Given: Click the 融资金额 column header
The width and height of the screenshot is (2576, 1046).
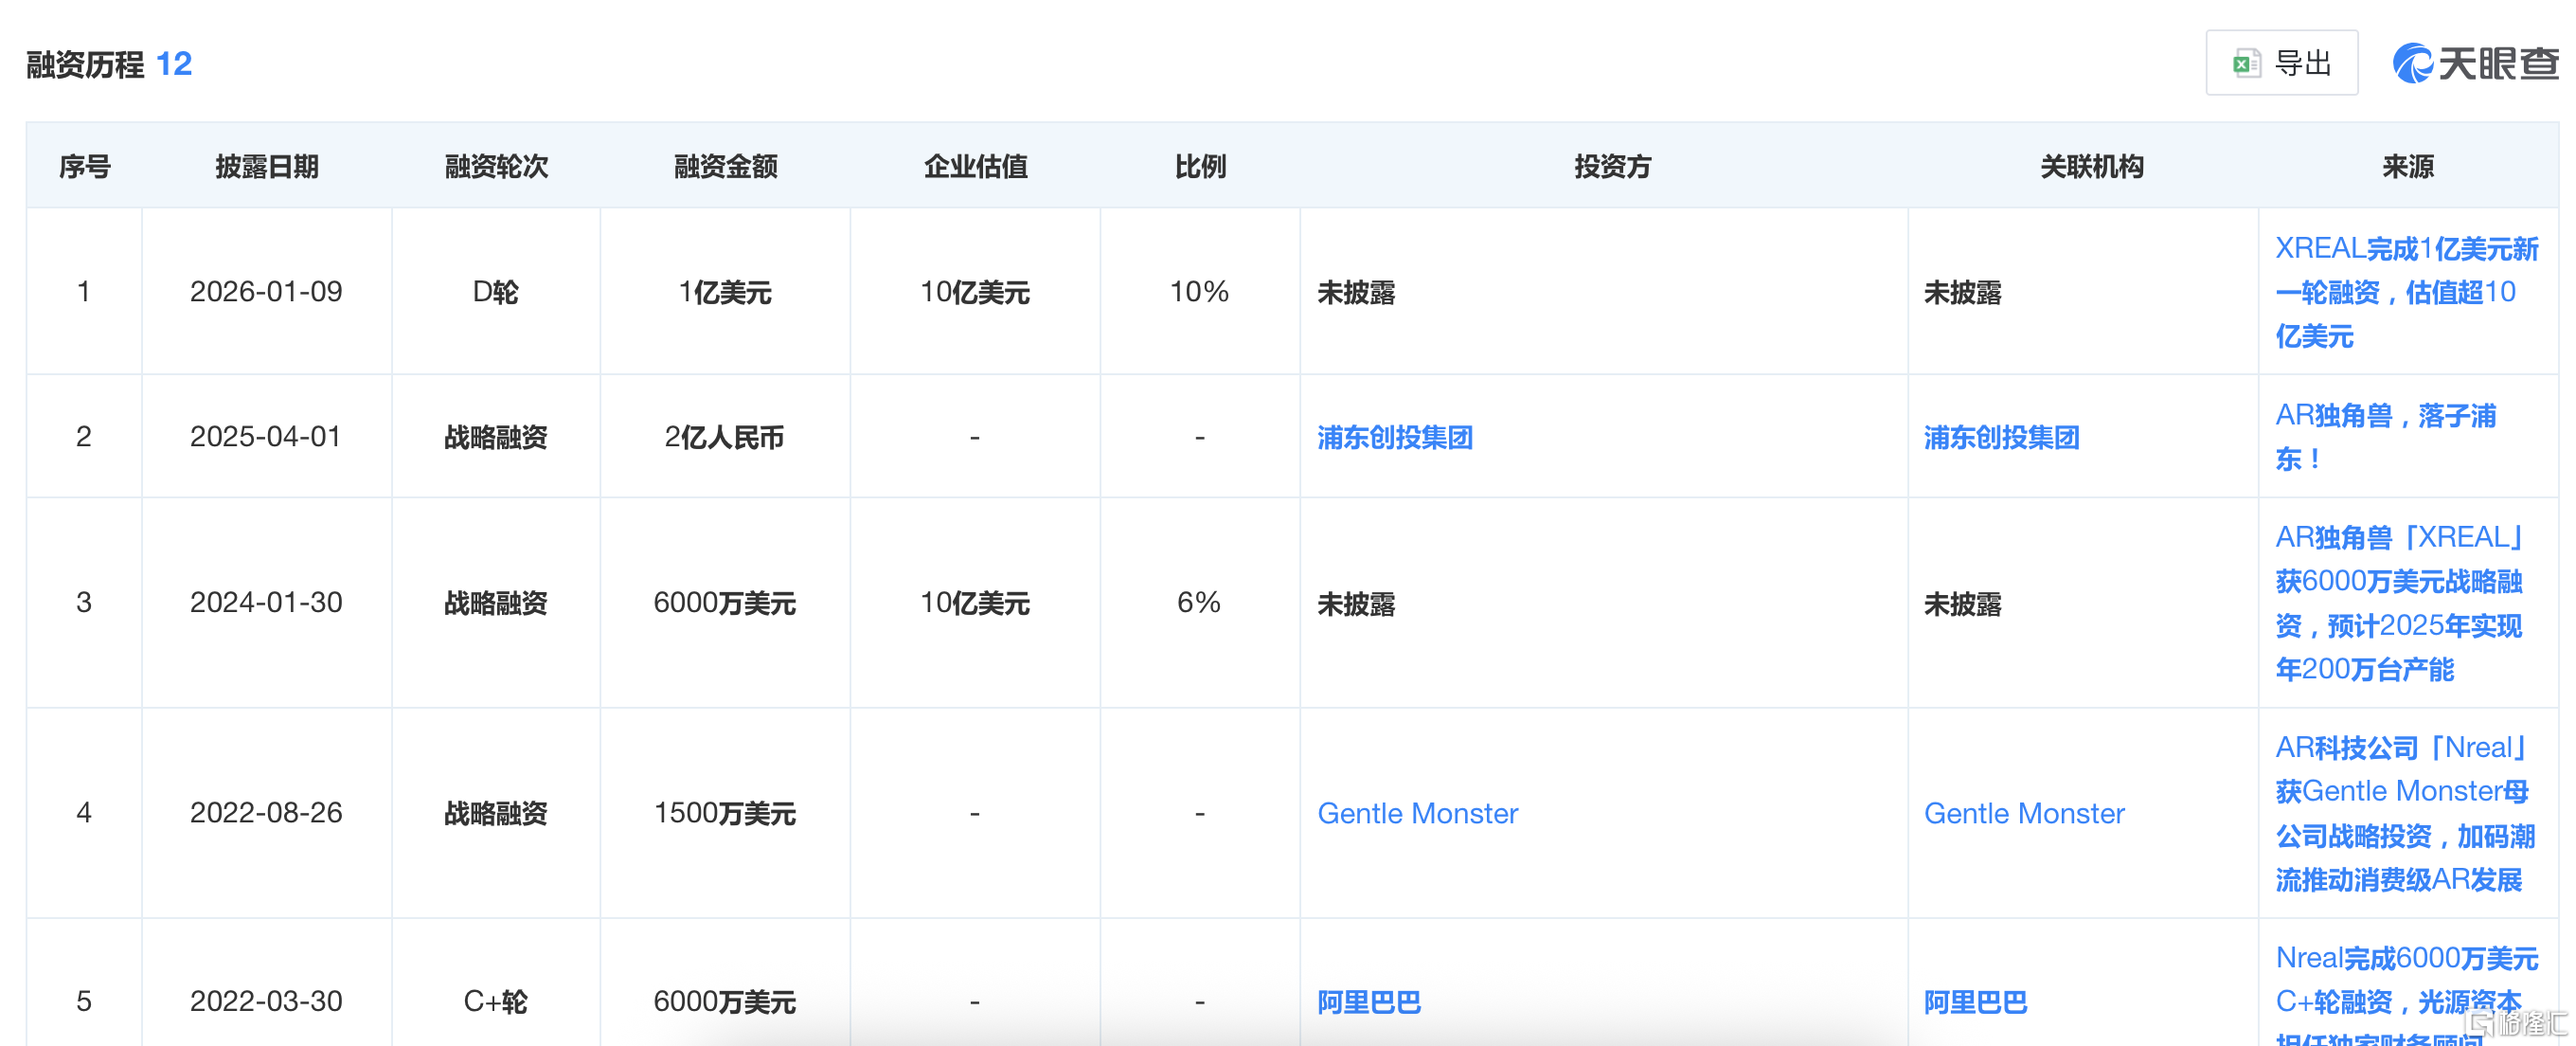Looking at the screenshot, I should [x=725, y=166].
